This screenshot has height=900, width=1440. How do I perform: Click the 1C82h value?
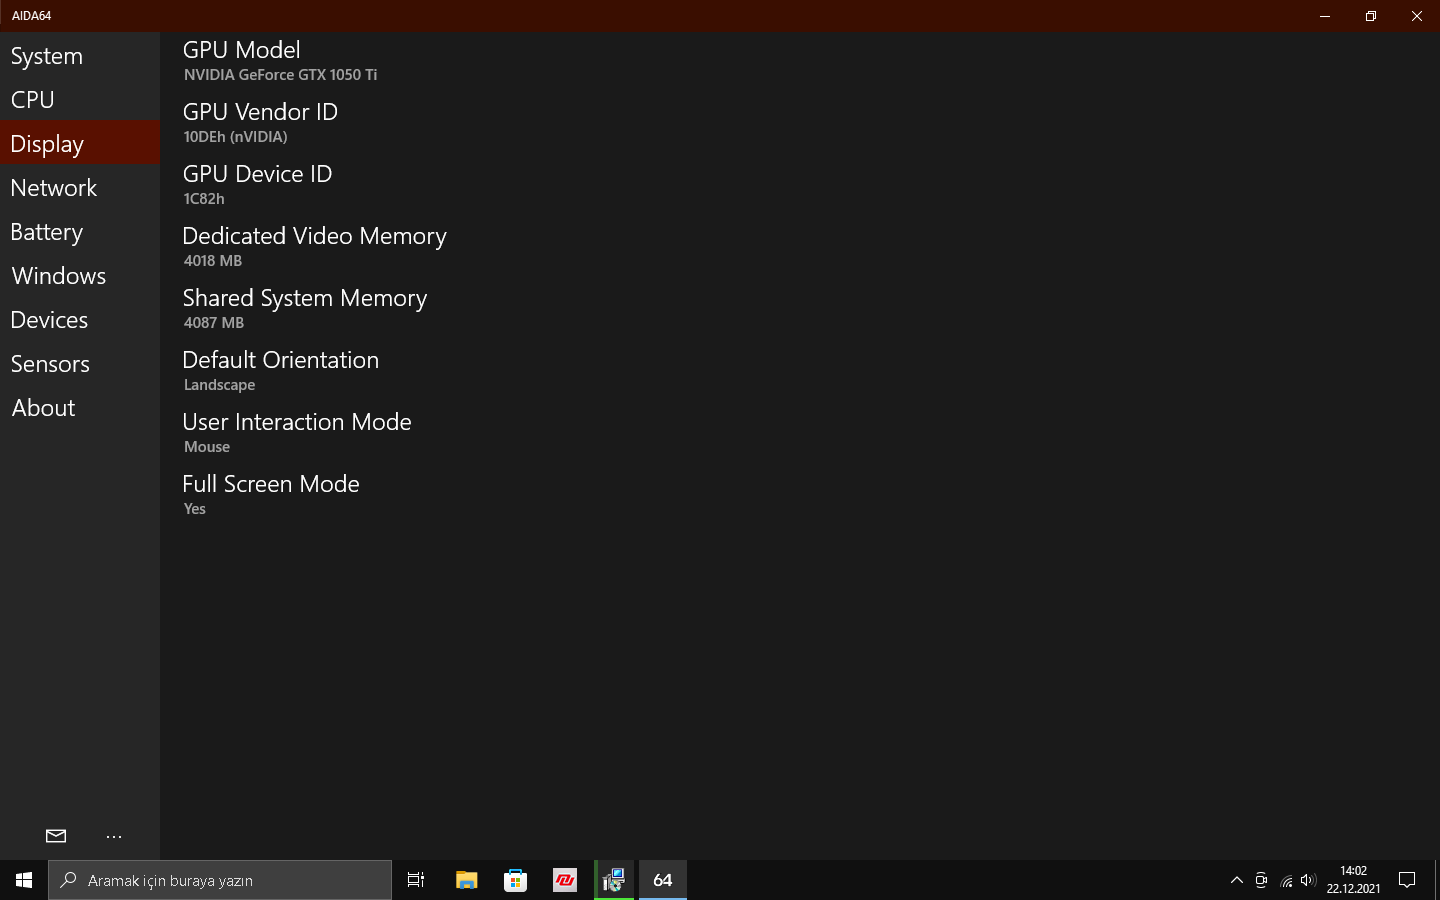coord(204,199)
